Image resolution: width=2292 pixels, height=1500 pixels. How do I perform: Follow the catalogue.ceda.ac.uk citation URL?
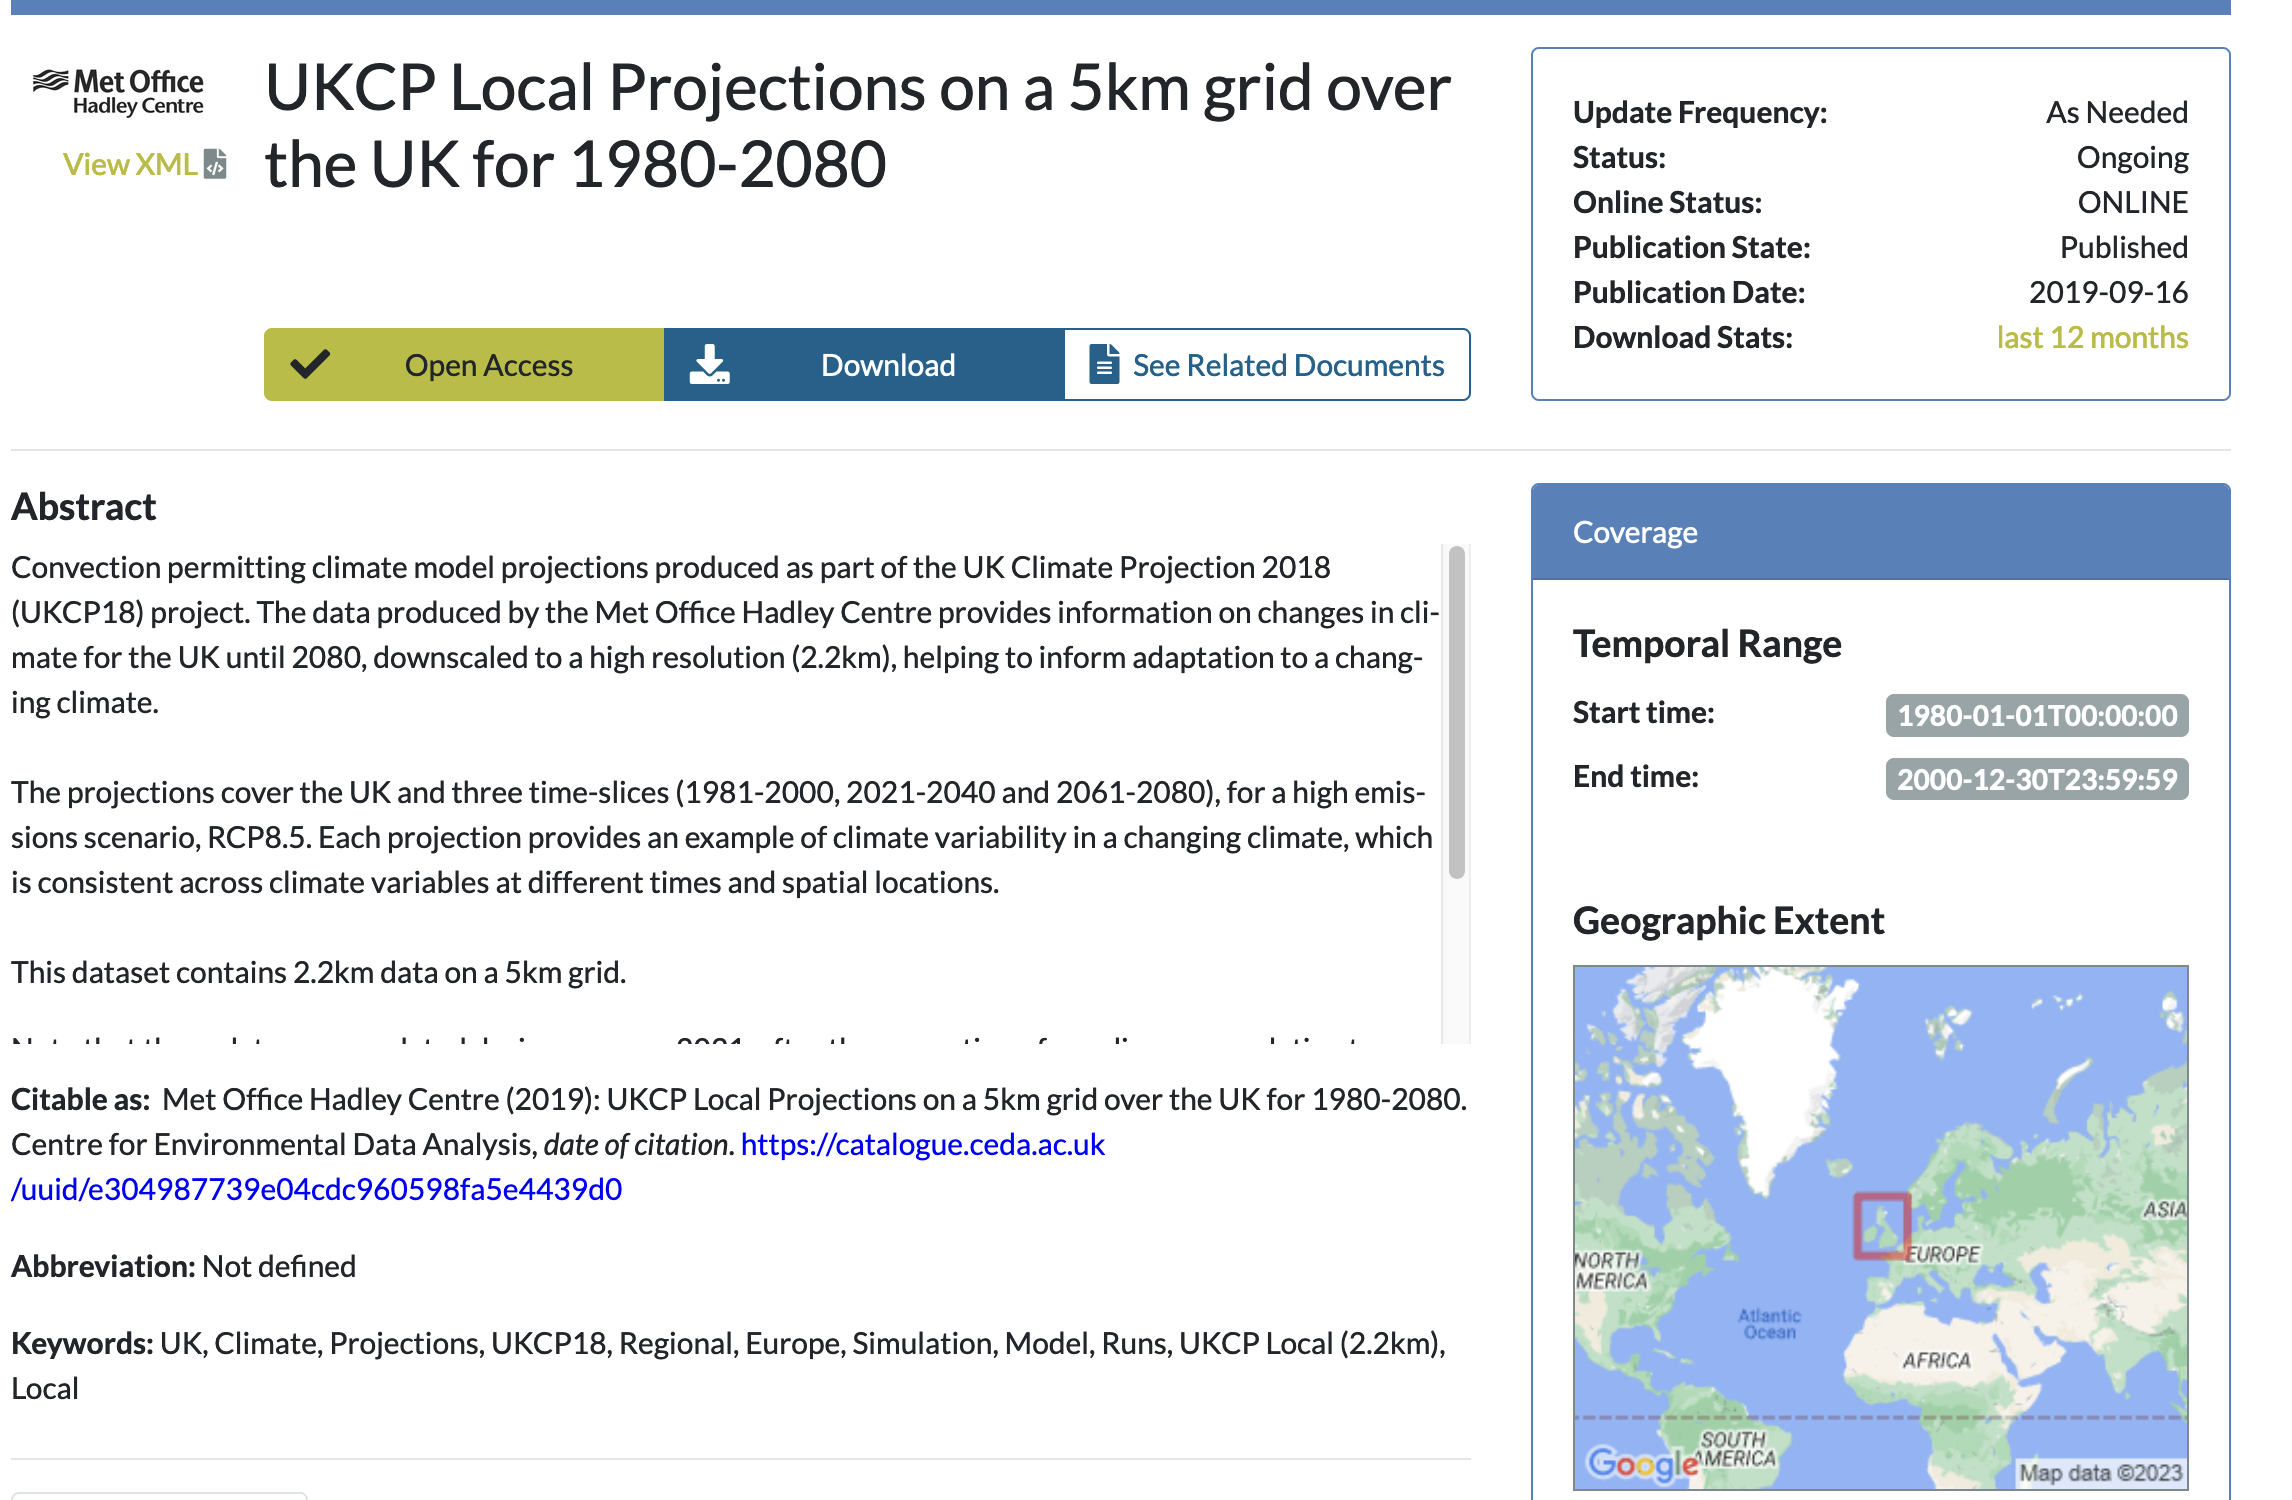click(x=922, y=1144)
